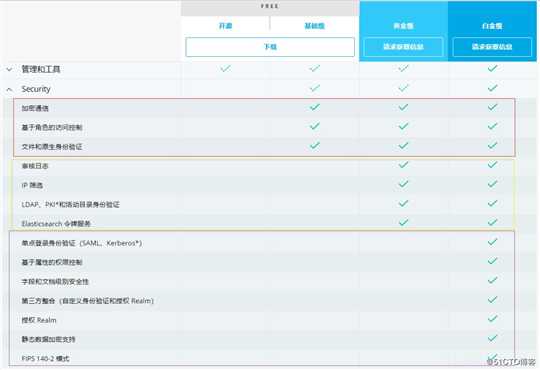Click the 基于属性的权限控制 row checkmark
The height and width of the screenshot is (370, 540).
coord(492,261)
